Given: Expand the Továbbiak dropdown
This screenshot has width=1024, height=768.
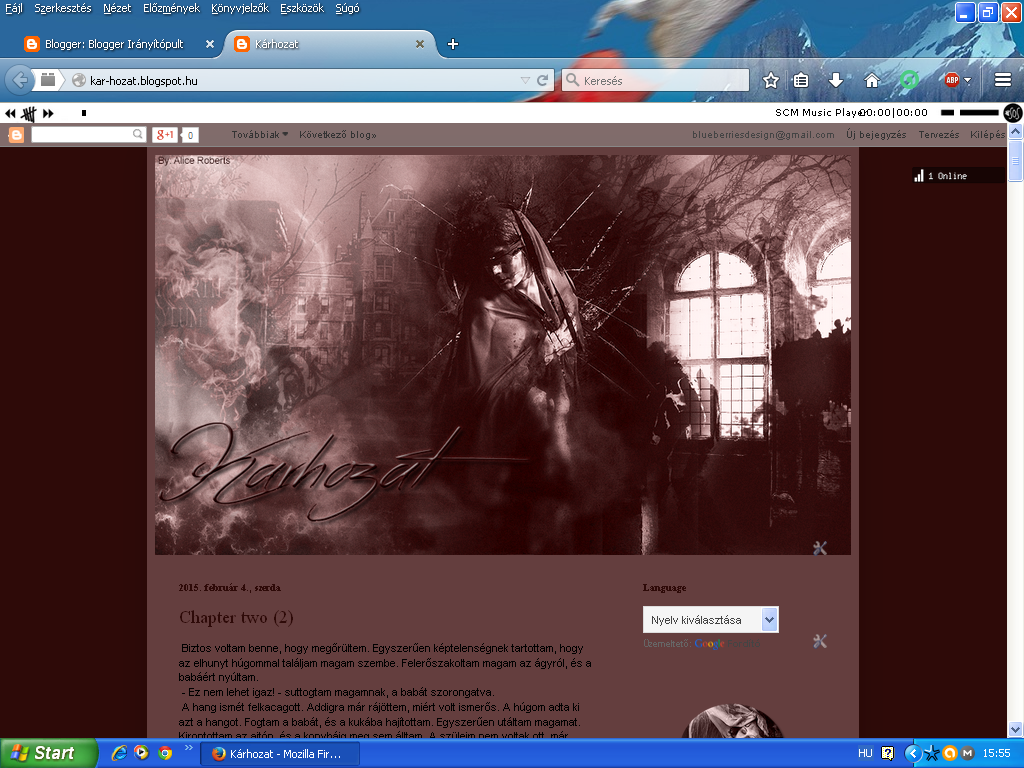Looking at the screenshot, I should coord(259,135).
